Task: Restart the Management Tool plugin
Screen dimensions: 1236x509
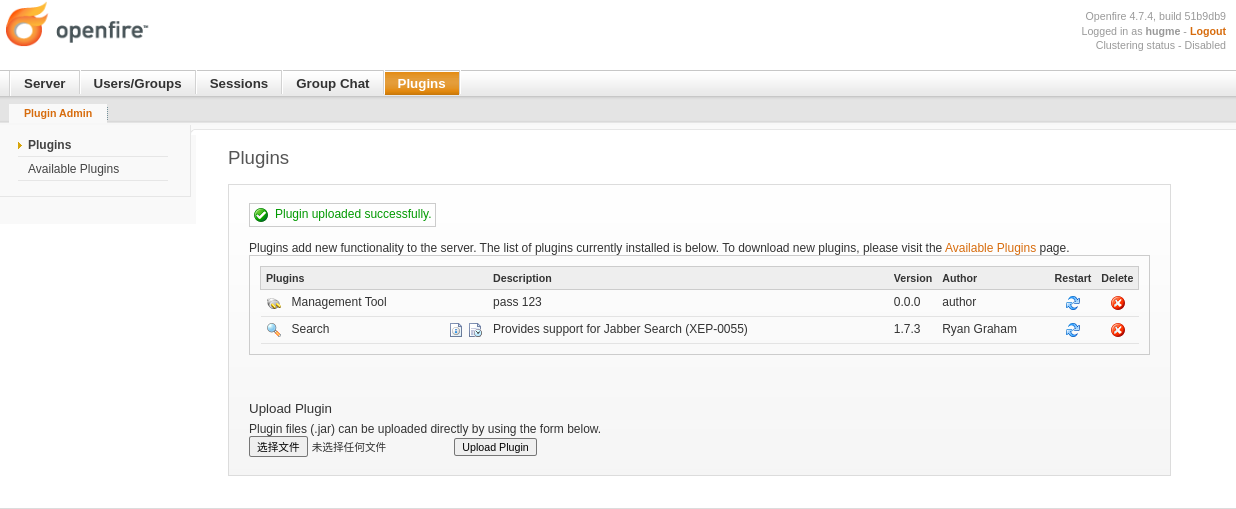Action: (x=1072, y=303)
